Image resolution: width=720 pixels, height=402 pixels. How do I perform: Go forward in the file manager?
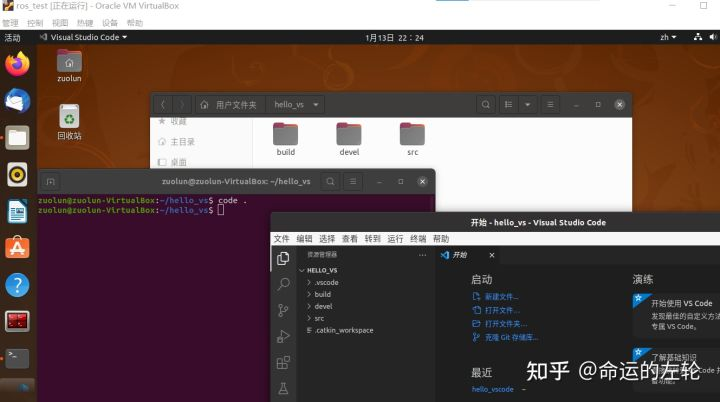(x=182, y=105)
